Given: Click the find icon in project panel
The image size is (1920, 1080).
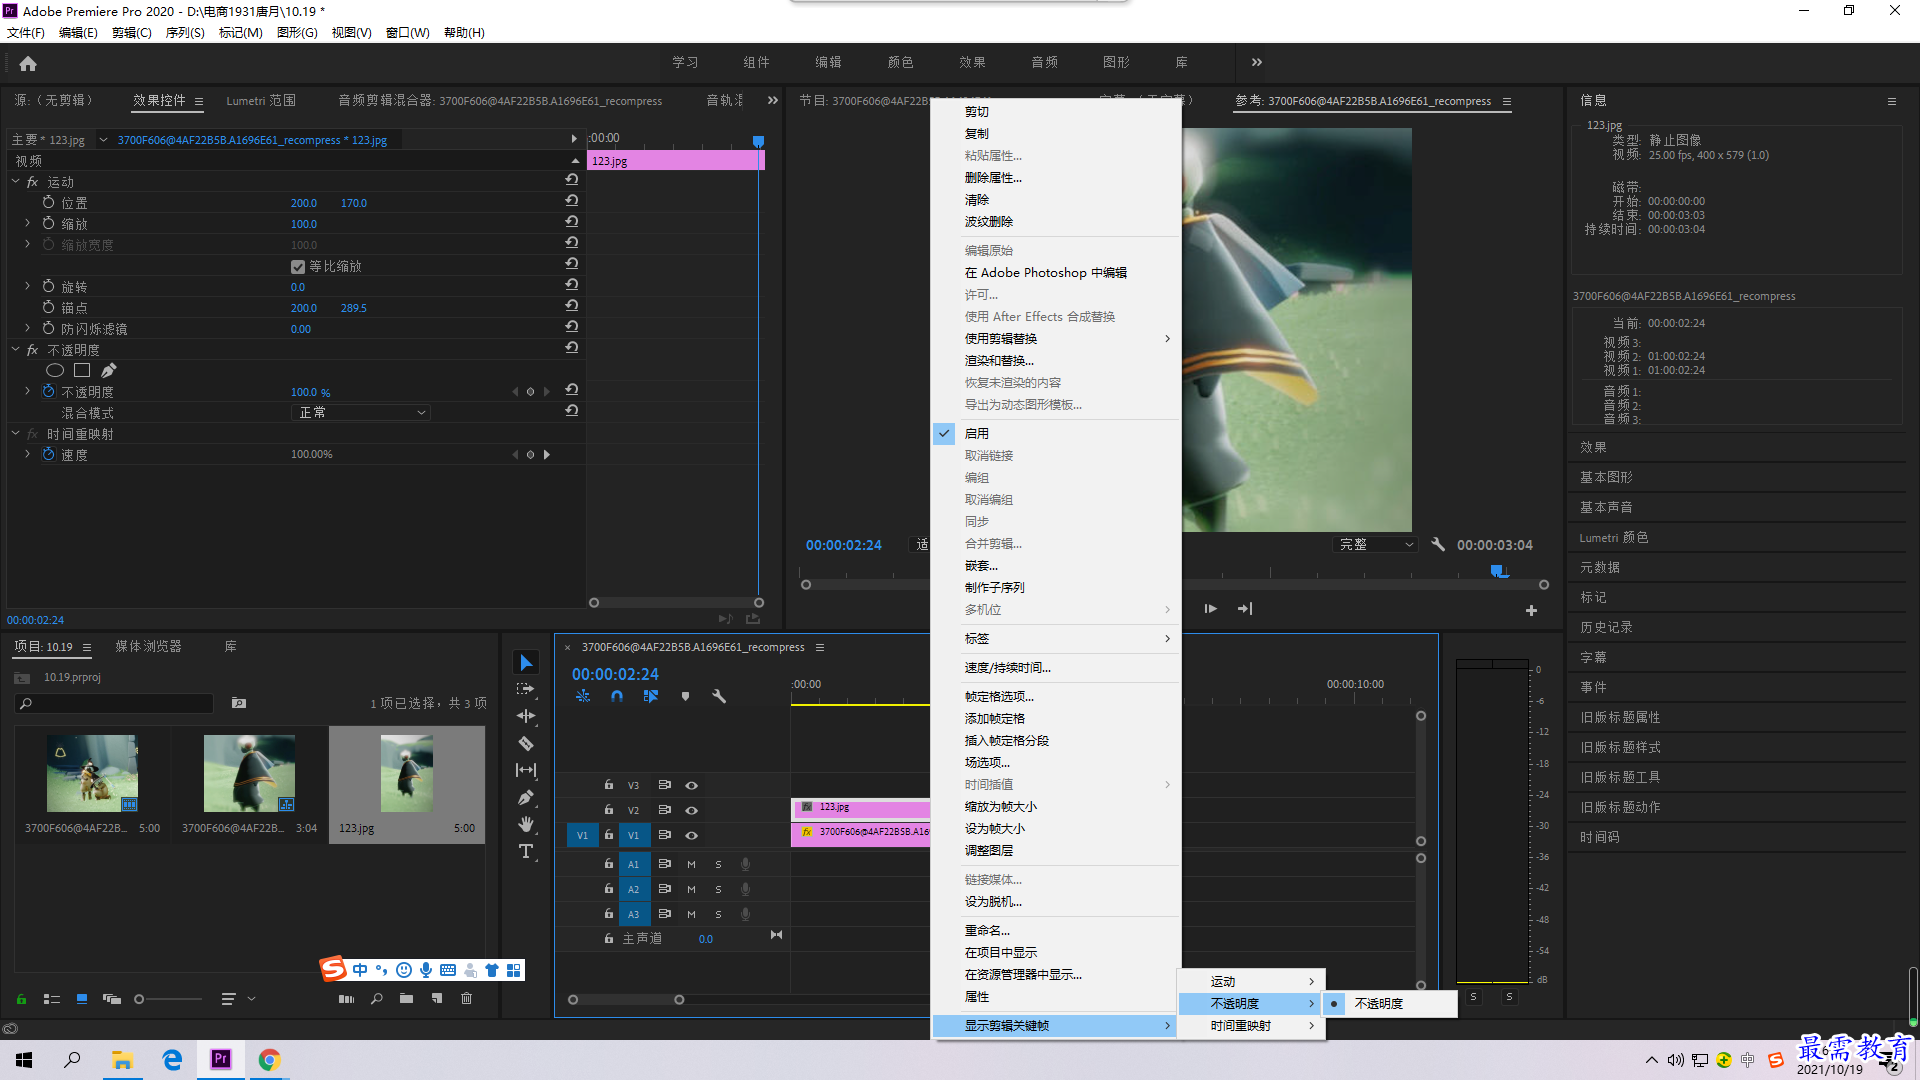Looking at the screenshot, I should click(x=377, y=998).
